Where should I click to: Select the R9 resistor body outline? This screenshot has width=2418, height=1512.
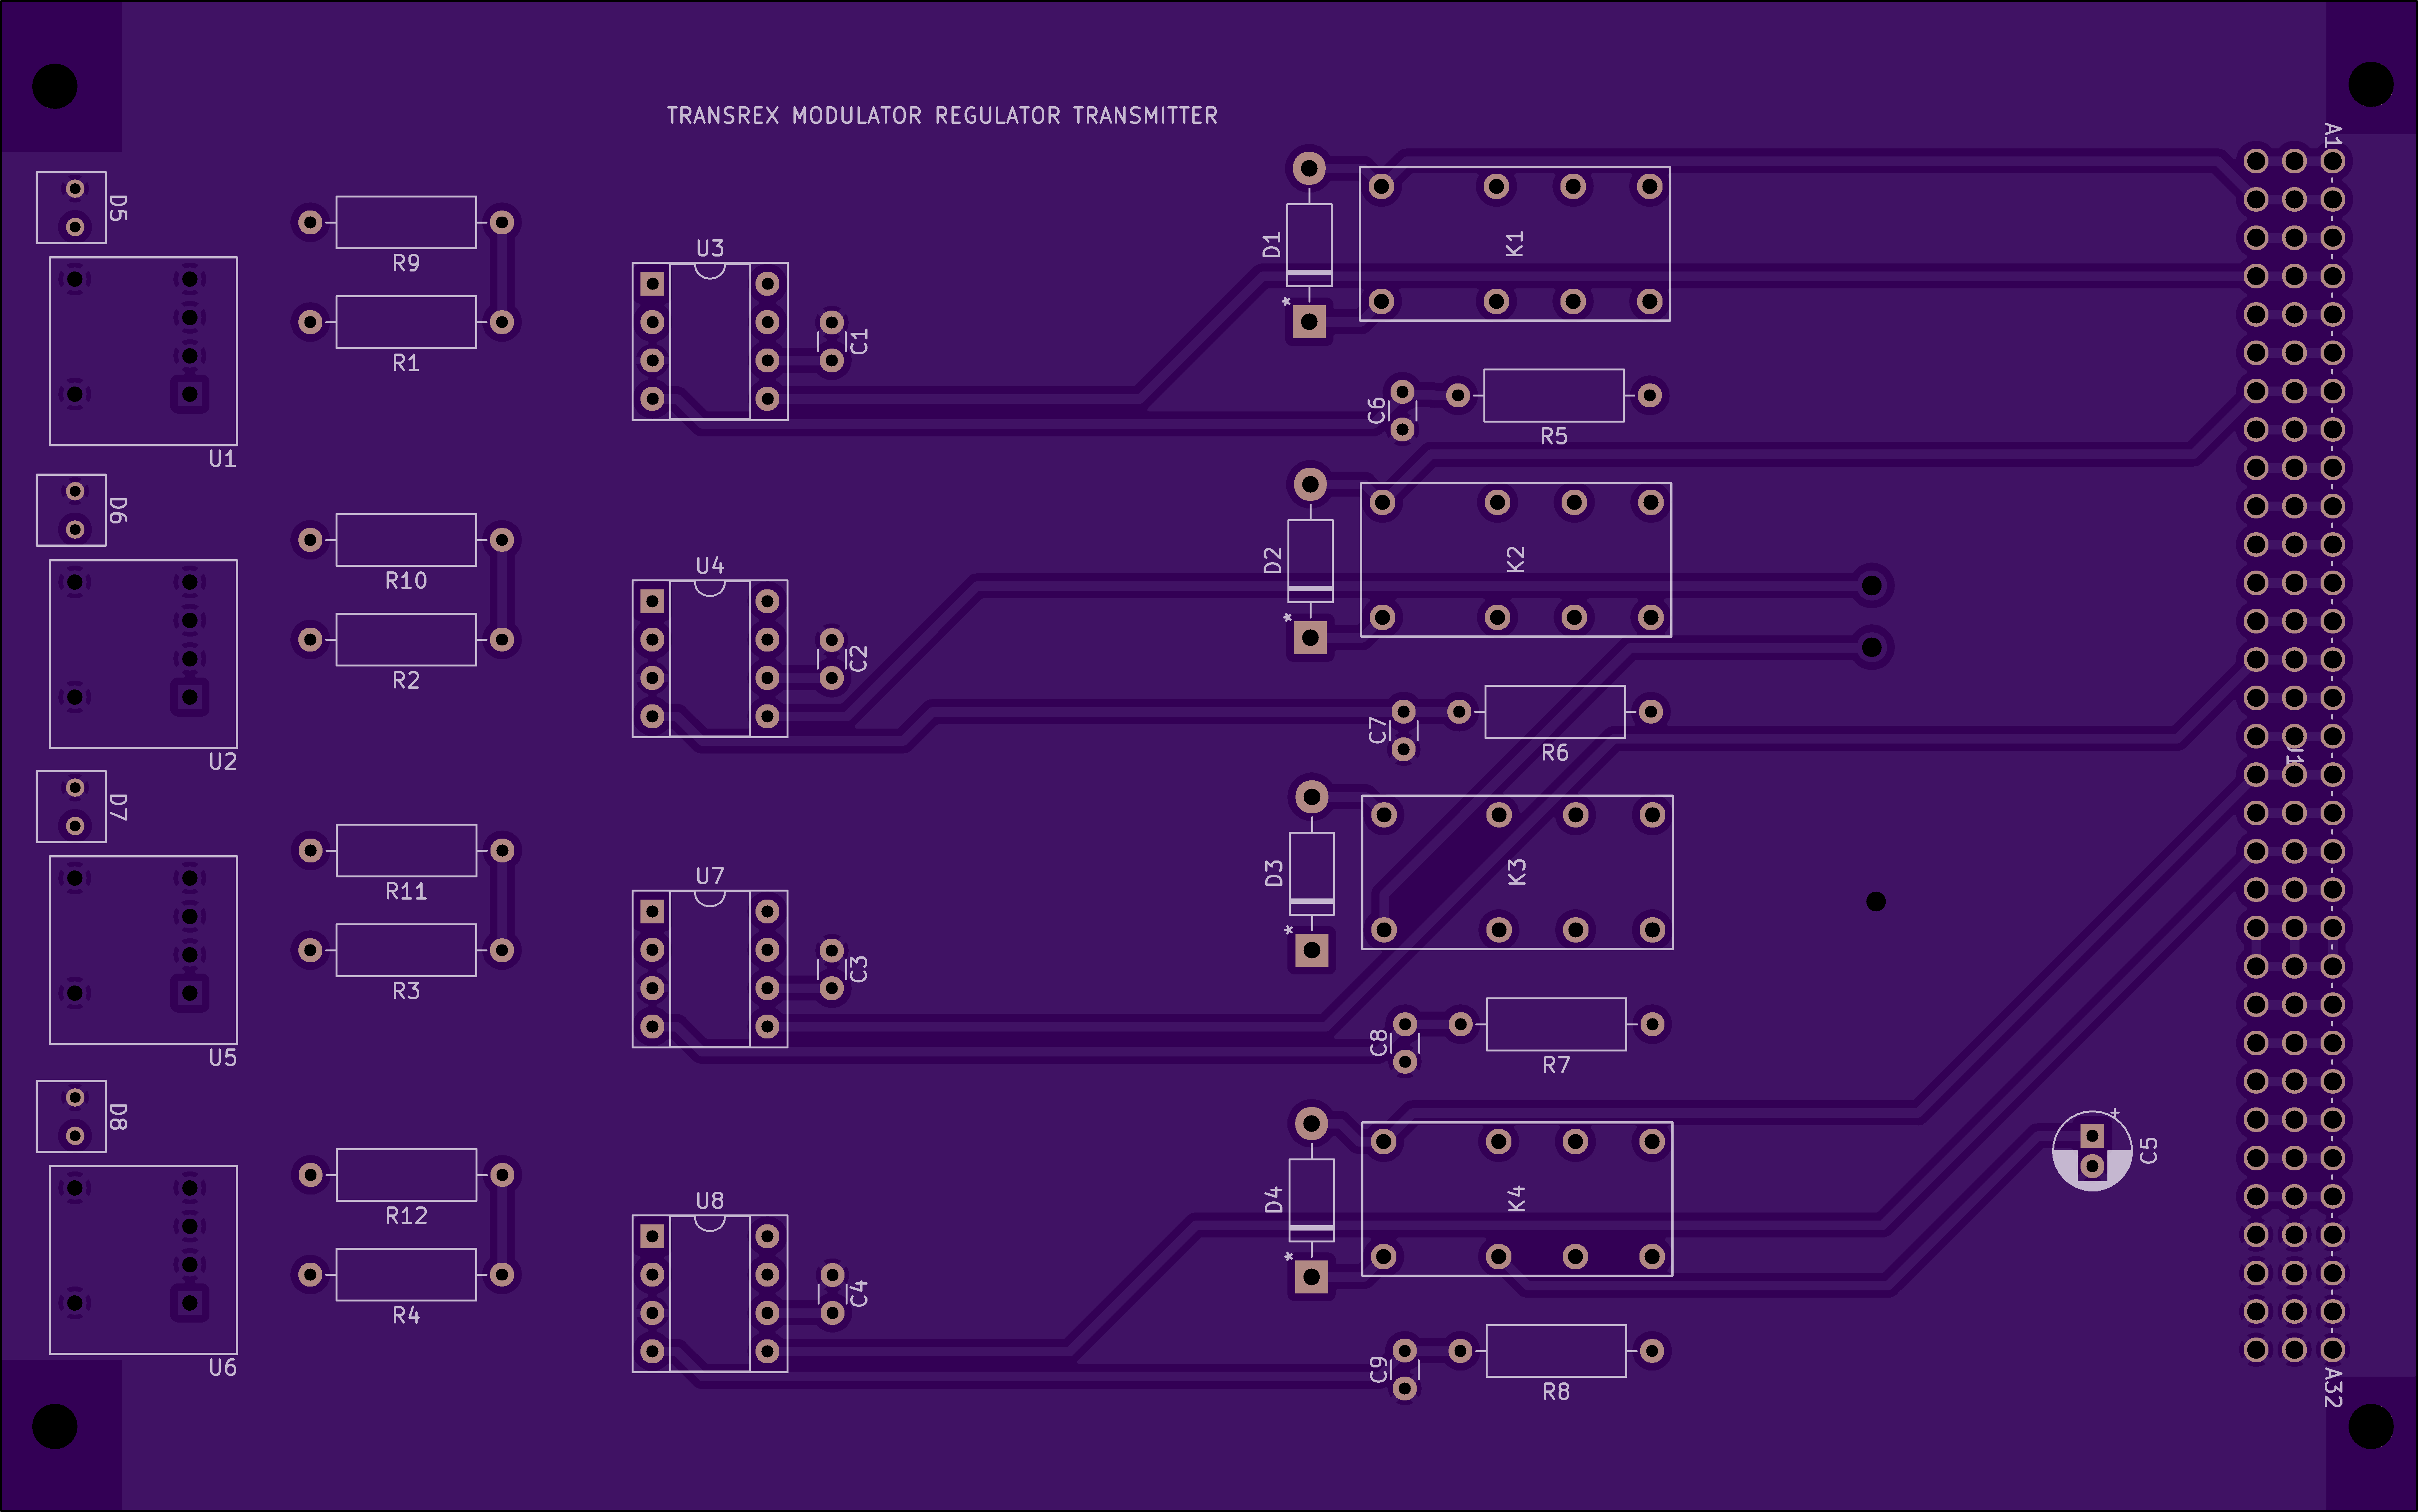pos(406,222)
